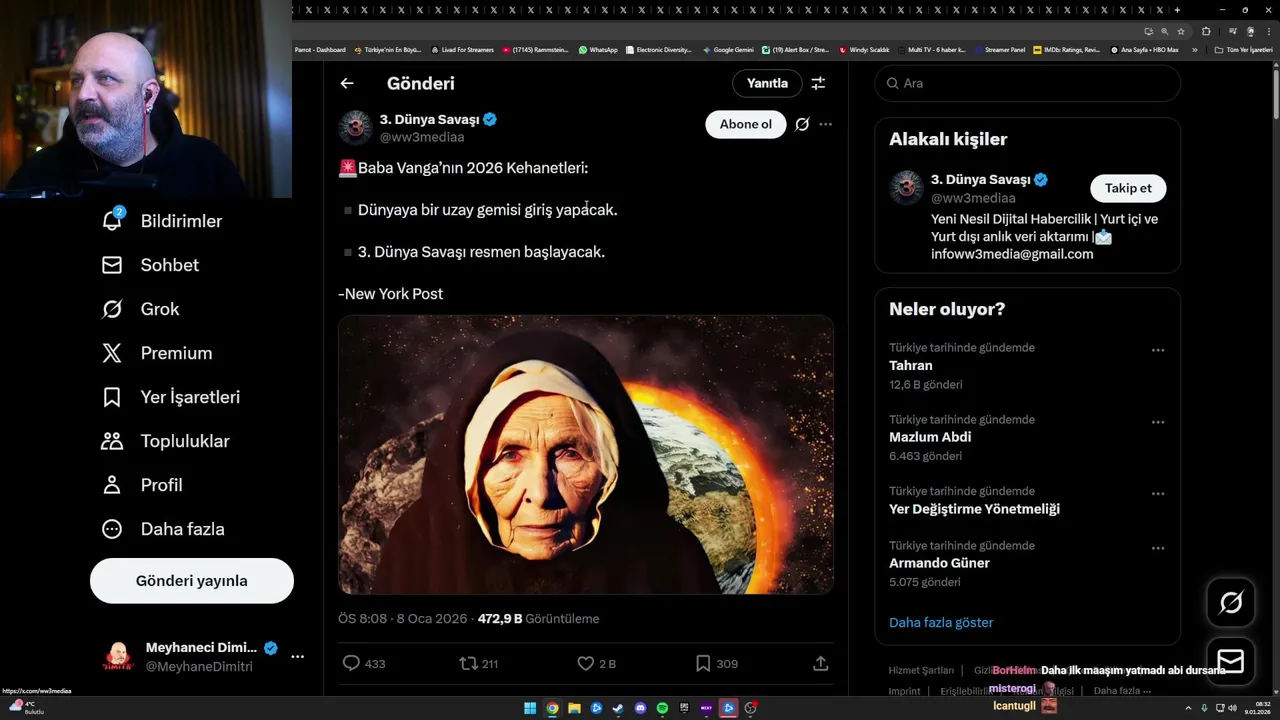Viewport: 1280px width, 720px height.
Task: Click Discord icon in the taskbar
Action: coord(640,708)
